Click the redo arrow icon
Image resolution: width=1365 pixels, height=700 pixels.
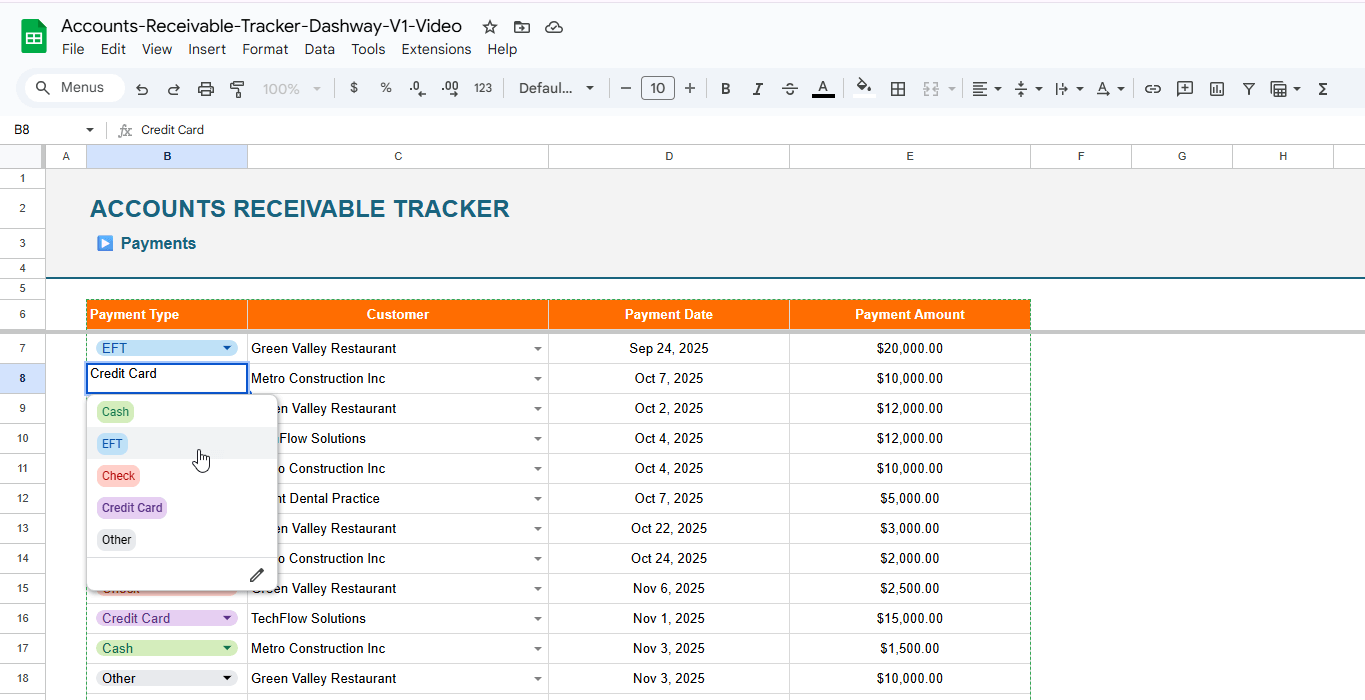174,89
